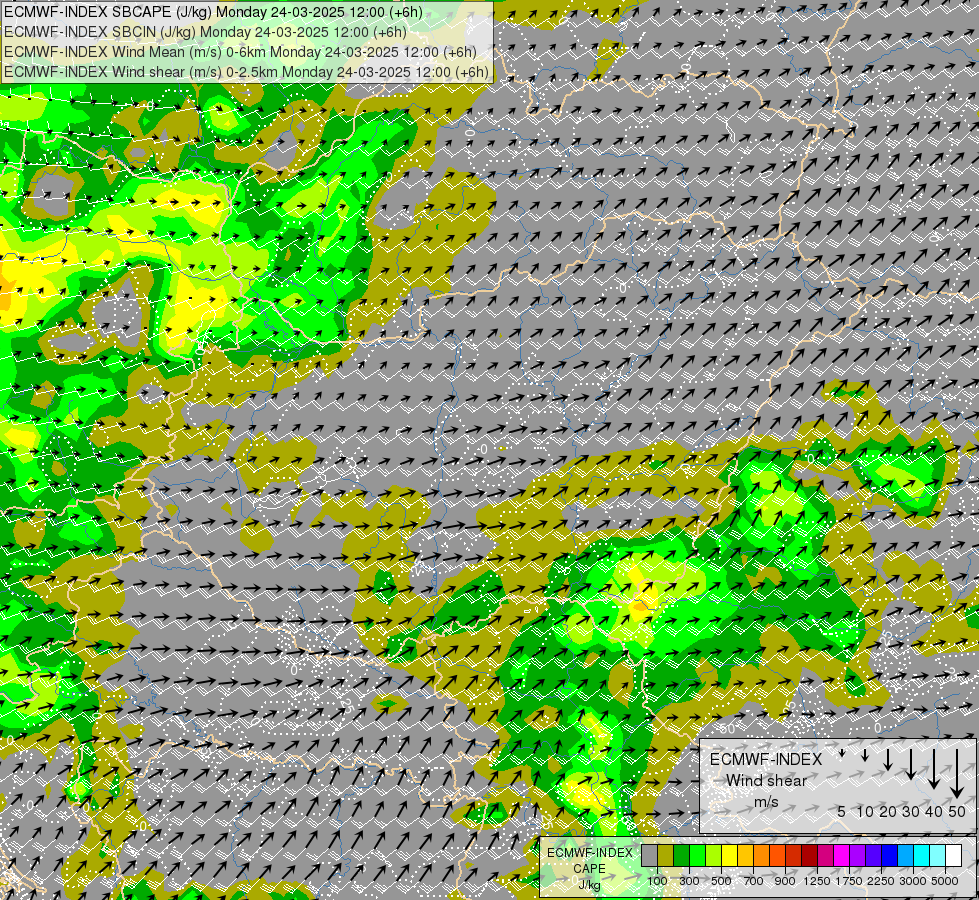Viewport: 979px width, 900px height.
Task: Click the '100' CAPE legend value
Action: pyautogui.click(x=657, y=881)
